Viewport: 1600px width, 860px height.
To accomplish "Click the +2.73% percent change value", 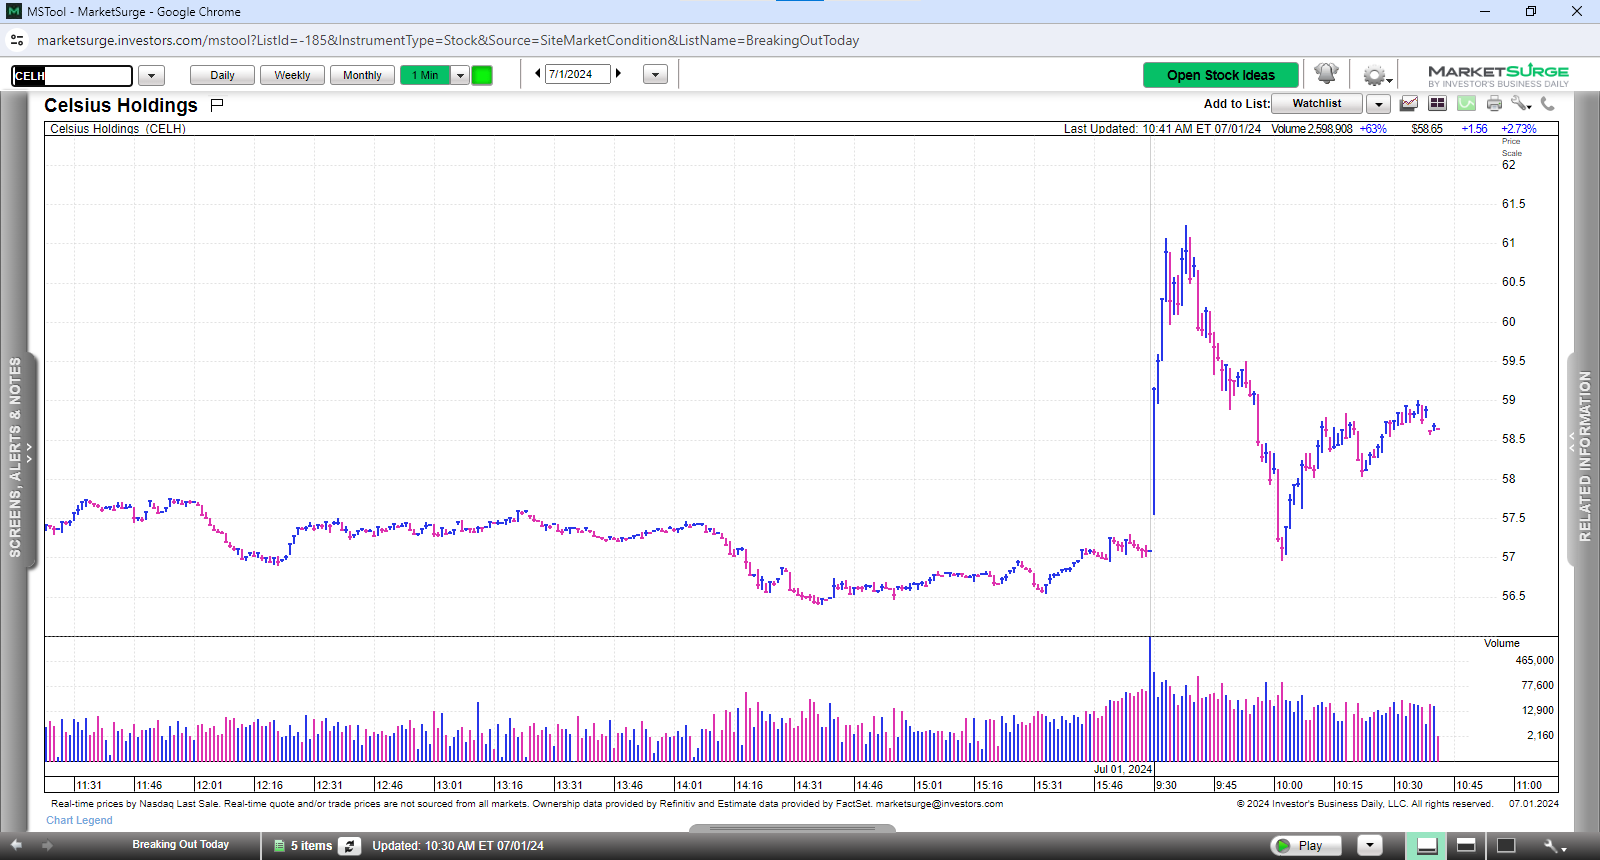I will (x=1519, y=129).
